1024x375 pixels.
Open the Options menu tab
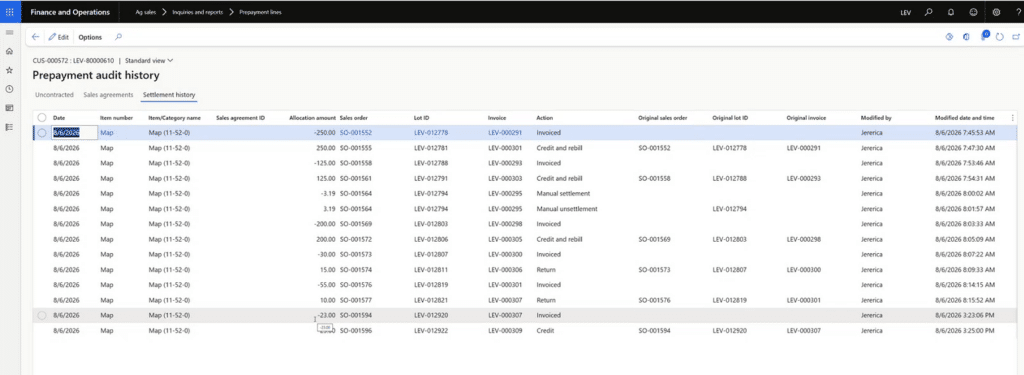pyautogui.click(x=90, y=37)
